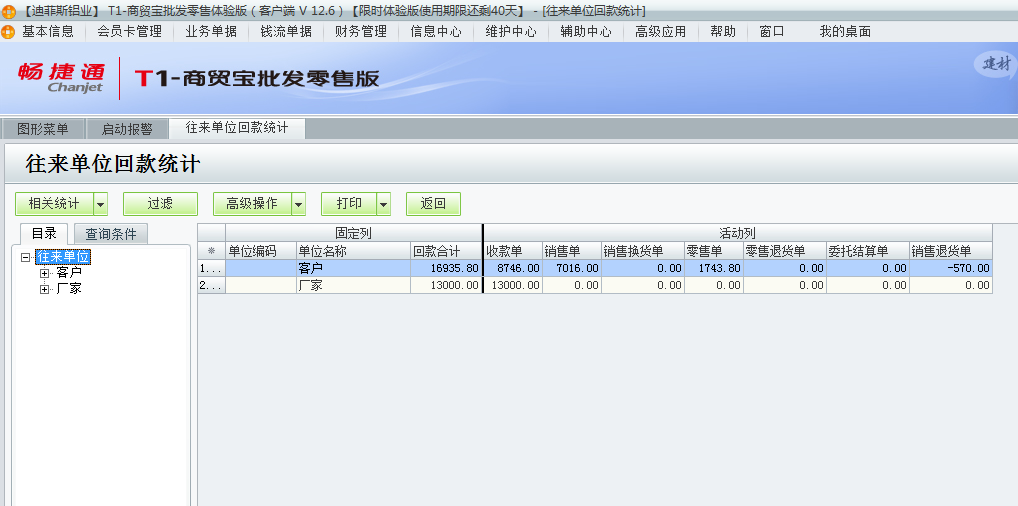Viewport: 1018px width, 506px height.
Task: Switch to the 目录 panel tab
Action: click(44, 234)
